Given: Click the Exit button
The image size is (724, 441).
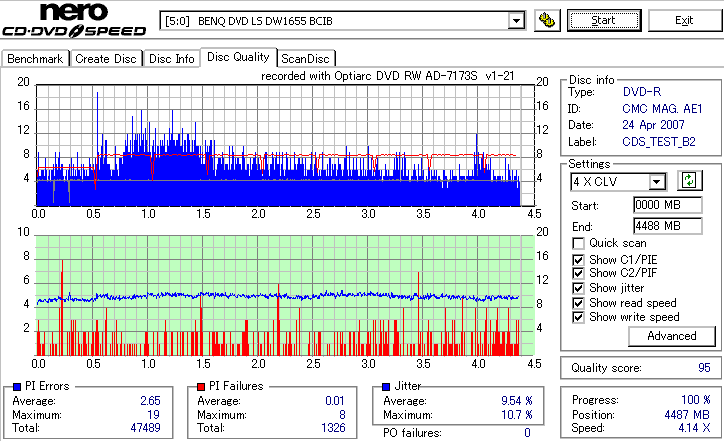Looking at the screenshot, I should click(x=684, y=21).
